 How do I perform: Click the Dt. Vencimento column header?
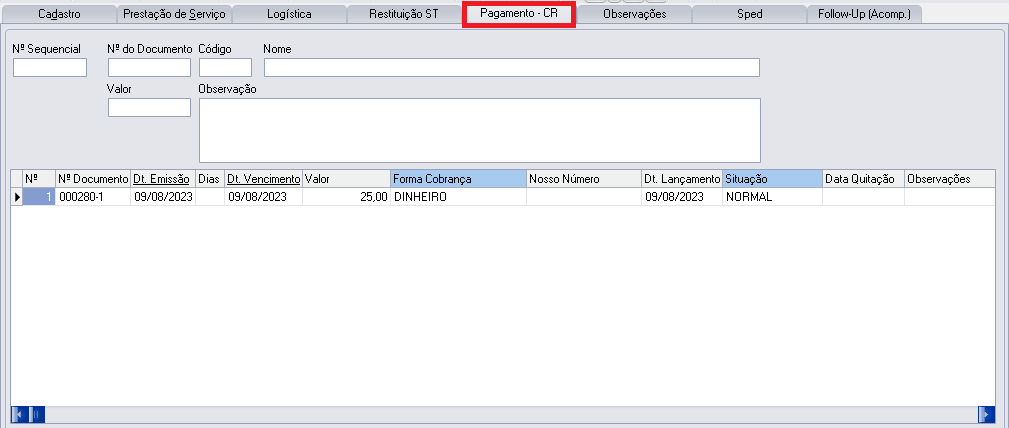coord(263,179)
